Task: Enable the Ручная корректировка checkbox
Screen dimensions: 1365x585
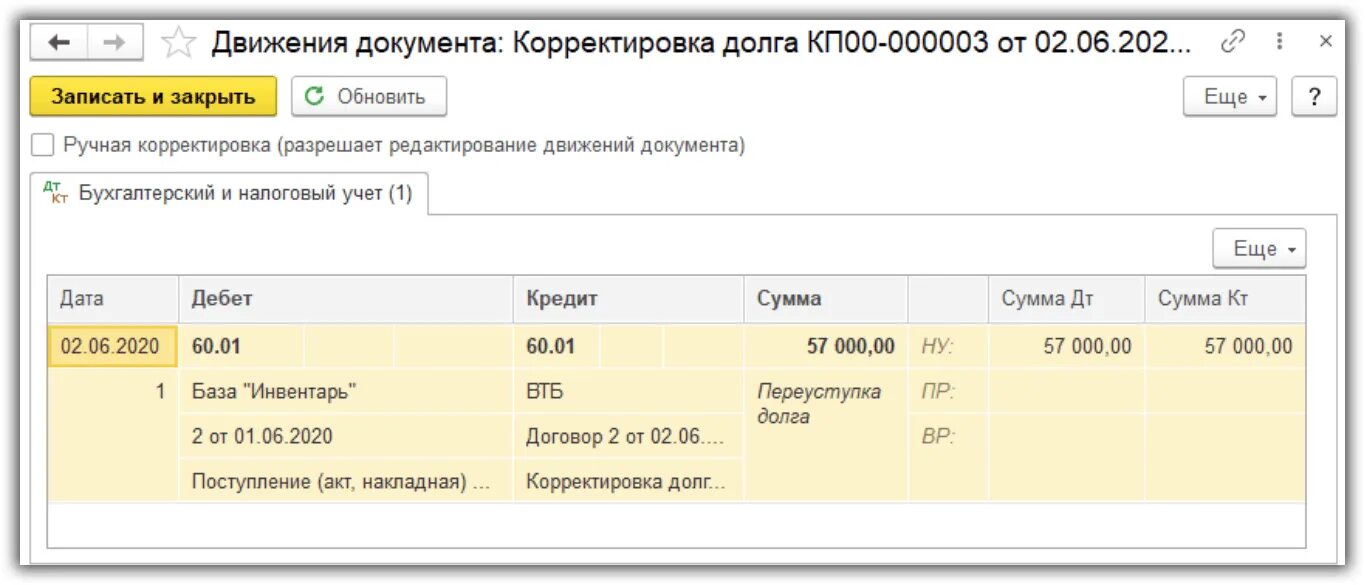Action: [x=42, y=145]
